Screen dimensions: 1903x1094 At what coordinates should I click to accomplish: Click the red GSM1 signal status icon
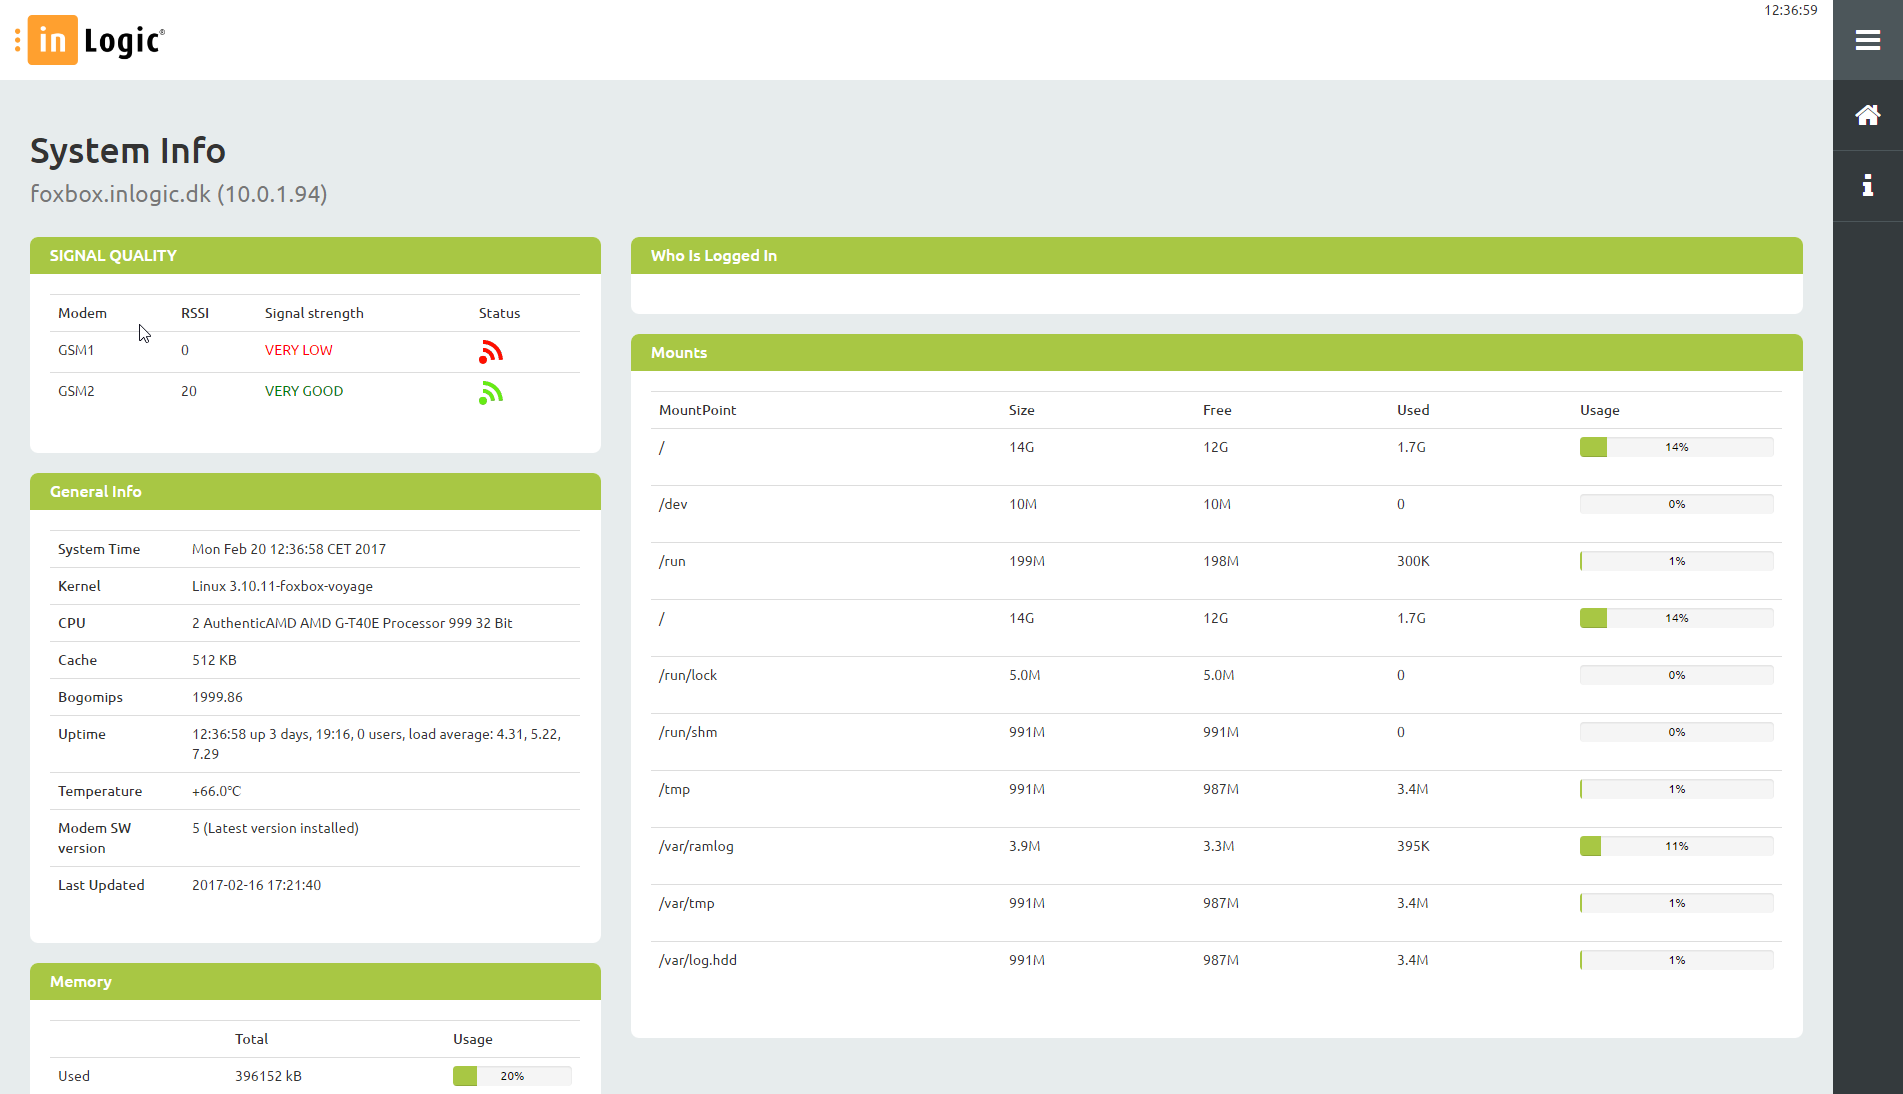pos(490,352)
